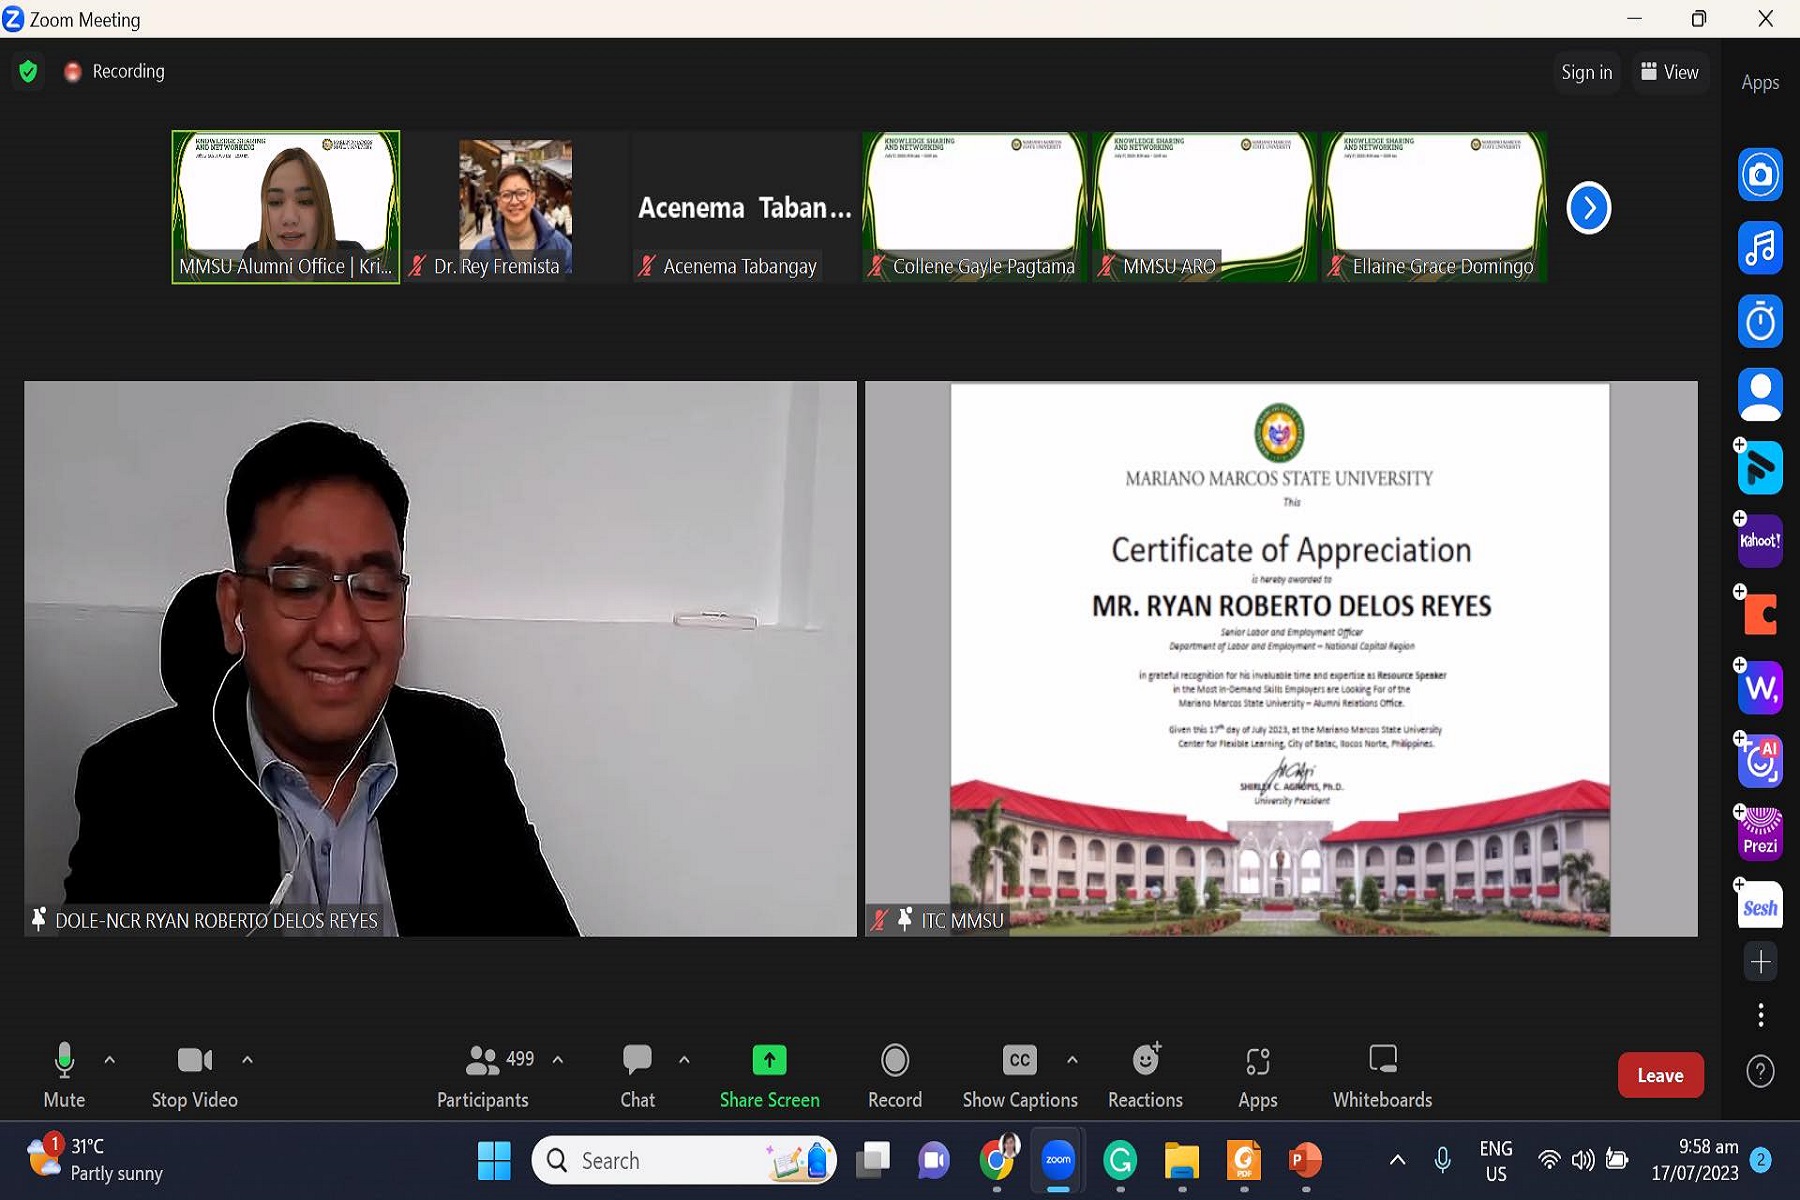Open the Teams chat icon on the taskbar
1800x1200 pixels.
tap(934, 1160)
